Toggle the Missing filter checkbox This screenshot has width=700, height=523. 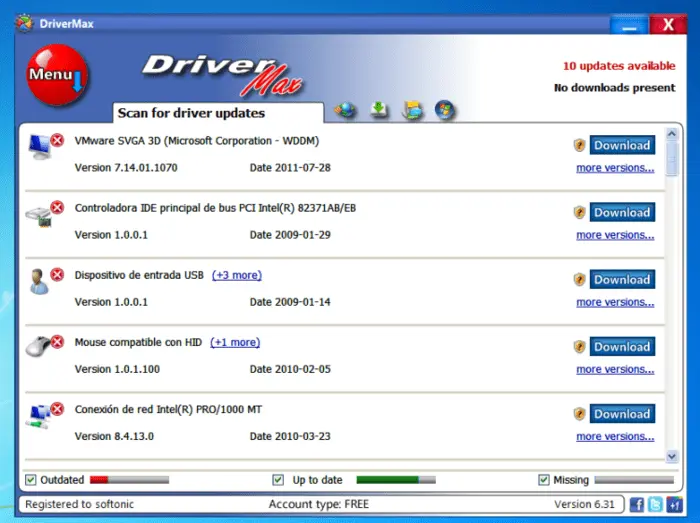pos(543,480)
